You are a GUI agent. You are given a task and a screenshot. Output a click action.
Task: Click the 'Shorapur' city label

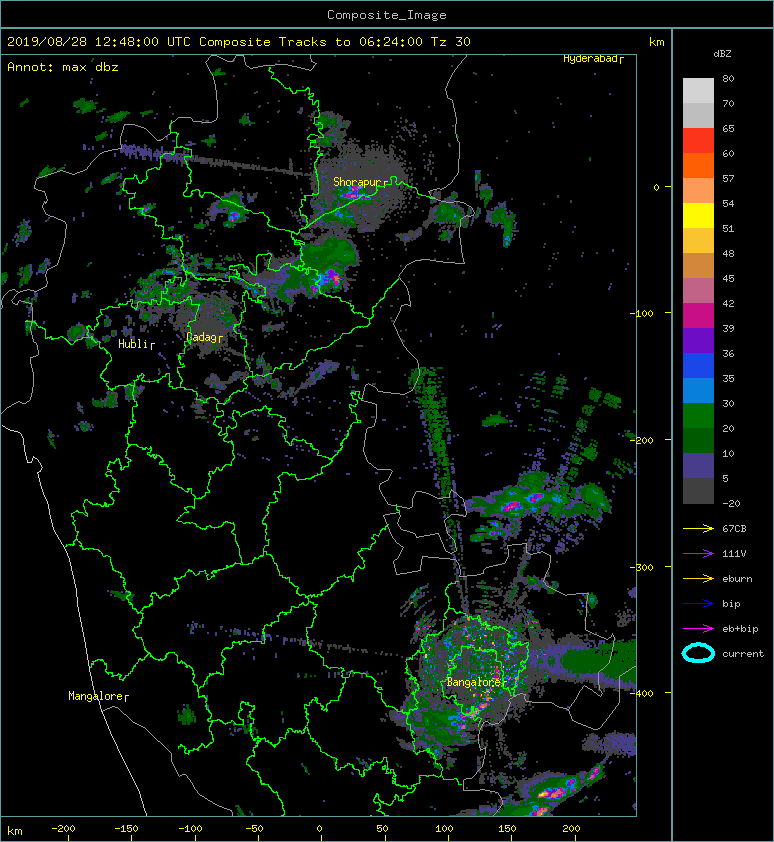pos(357,182)
